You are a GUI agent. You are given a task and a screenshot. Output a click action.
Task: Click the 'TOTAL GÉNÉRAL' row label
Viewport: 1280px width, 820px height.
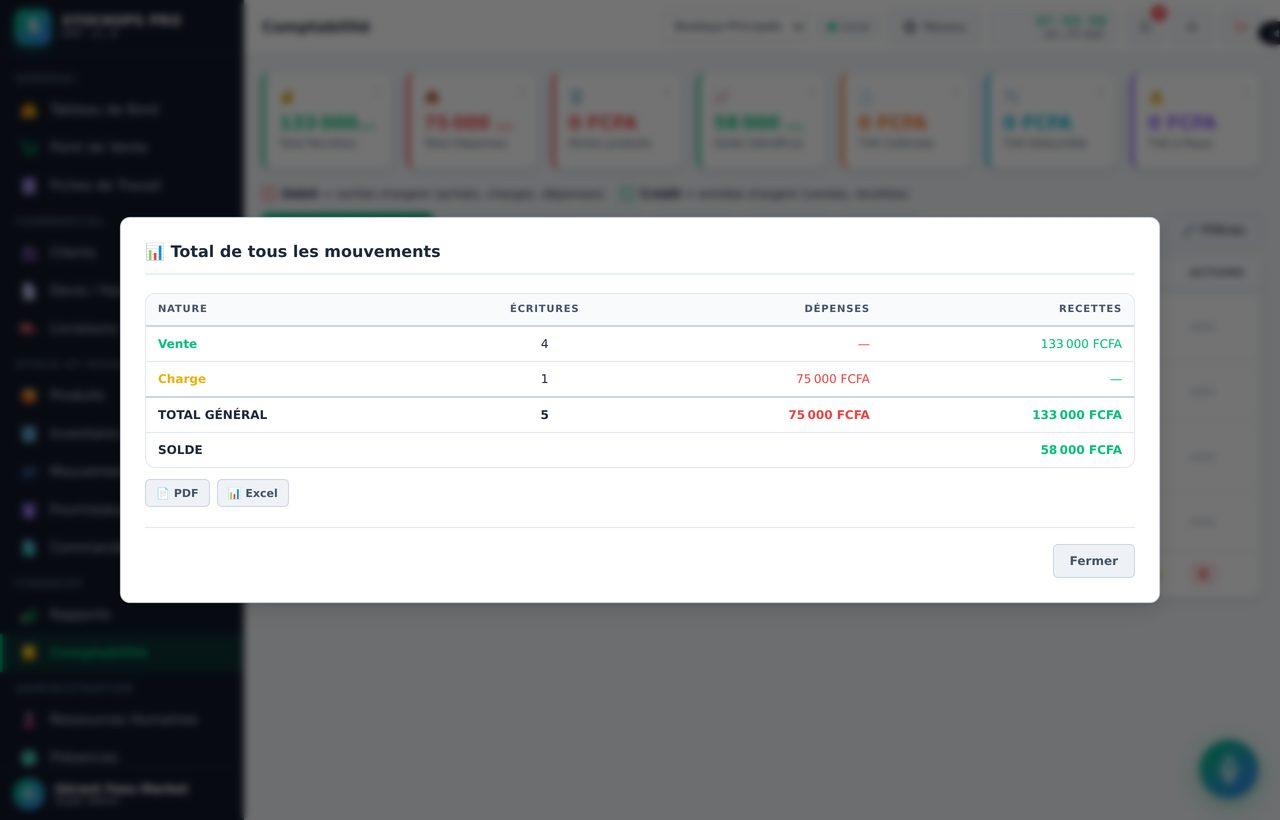pyautogui.click(x=212, y=415)
